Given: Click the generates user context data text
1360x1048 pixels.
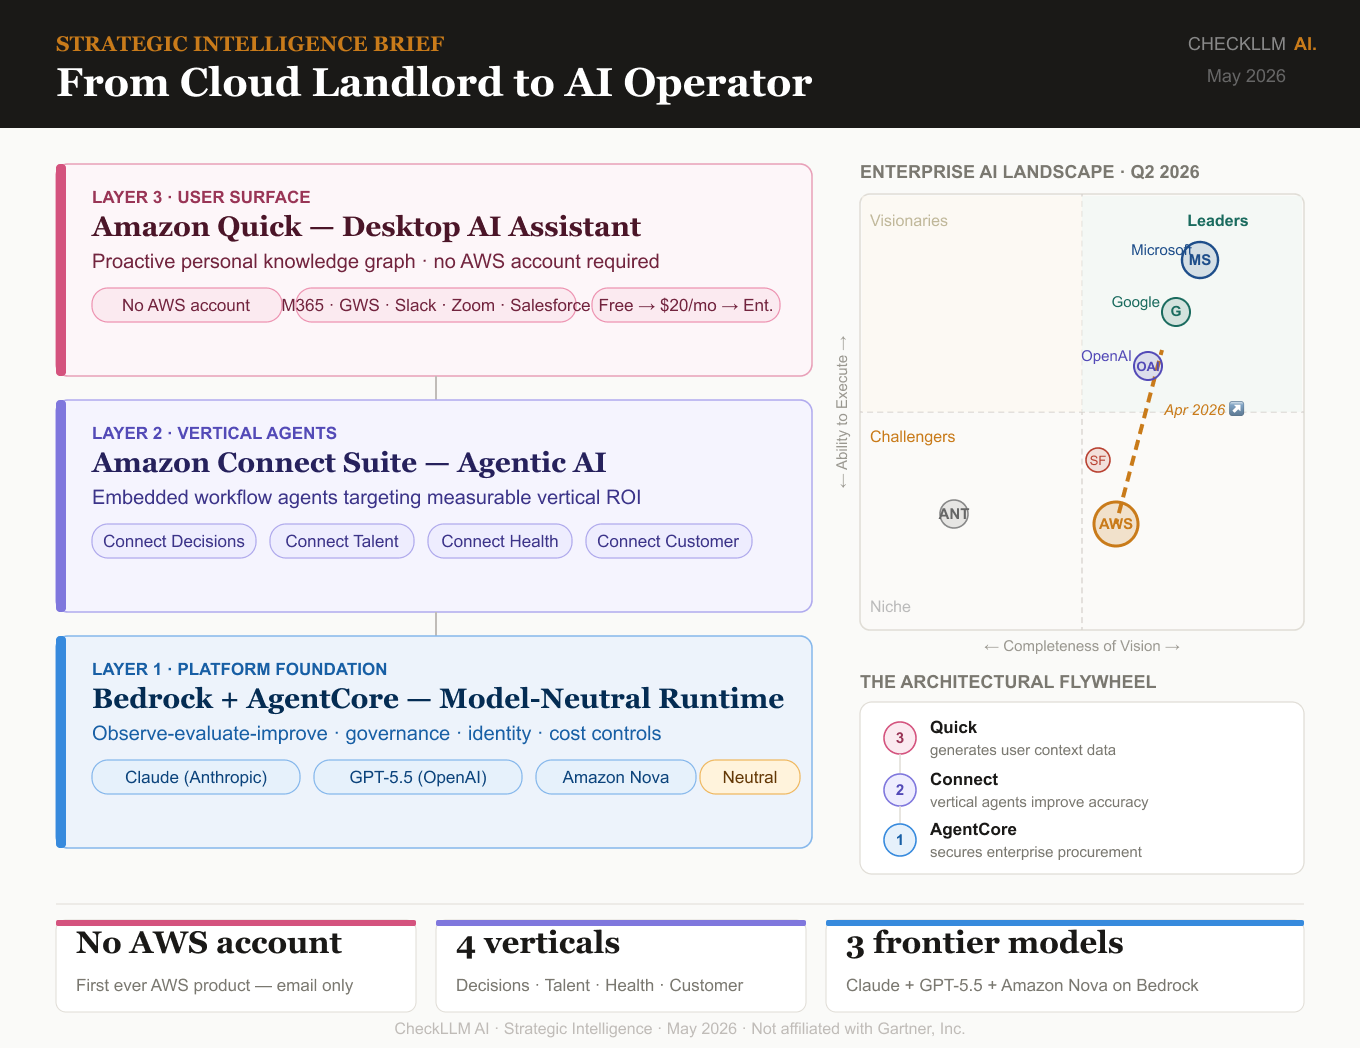Looking at the screenshot, I should tap(1023, 750).
